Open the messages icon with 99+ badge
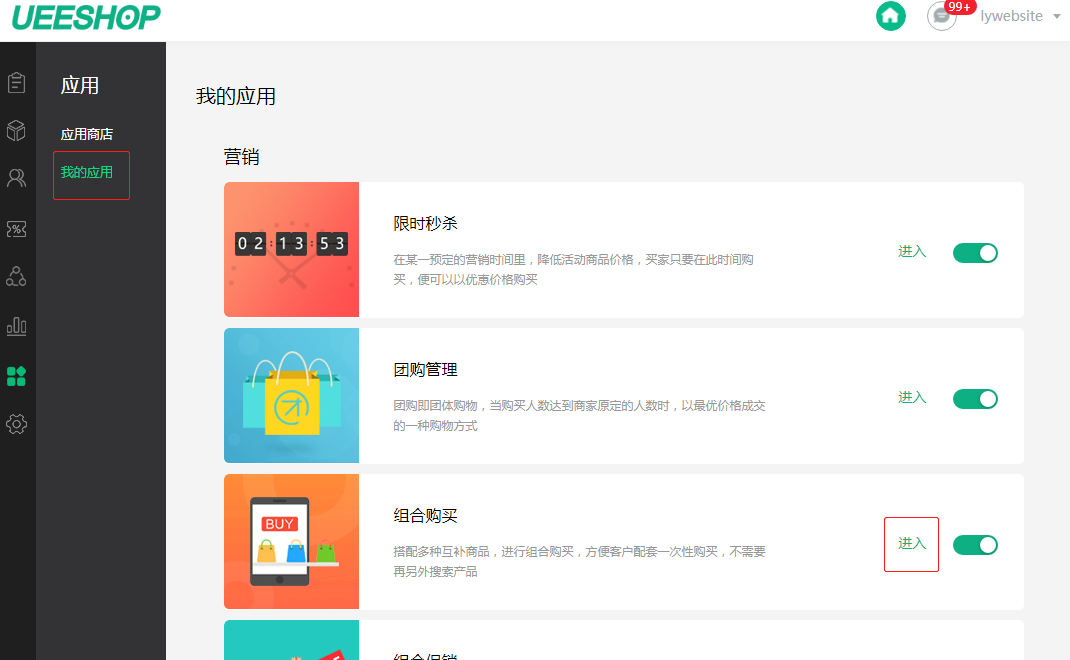This screenshot has height=660, width=1070. pos(942,16)
